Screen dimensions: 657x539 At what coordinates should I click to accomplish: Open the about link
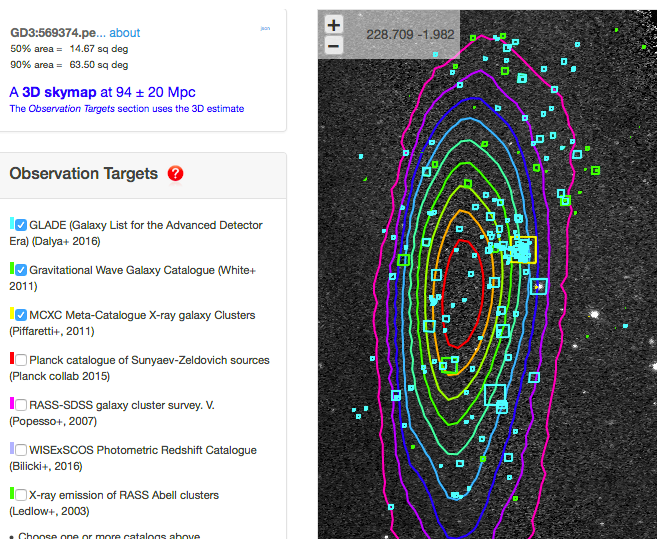click(x=125, y=32)
